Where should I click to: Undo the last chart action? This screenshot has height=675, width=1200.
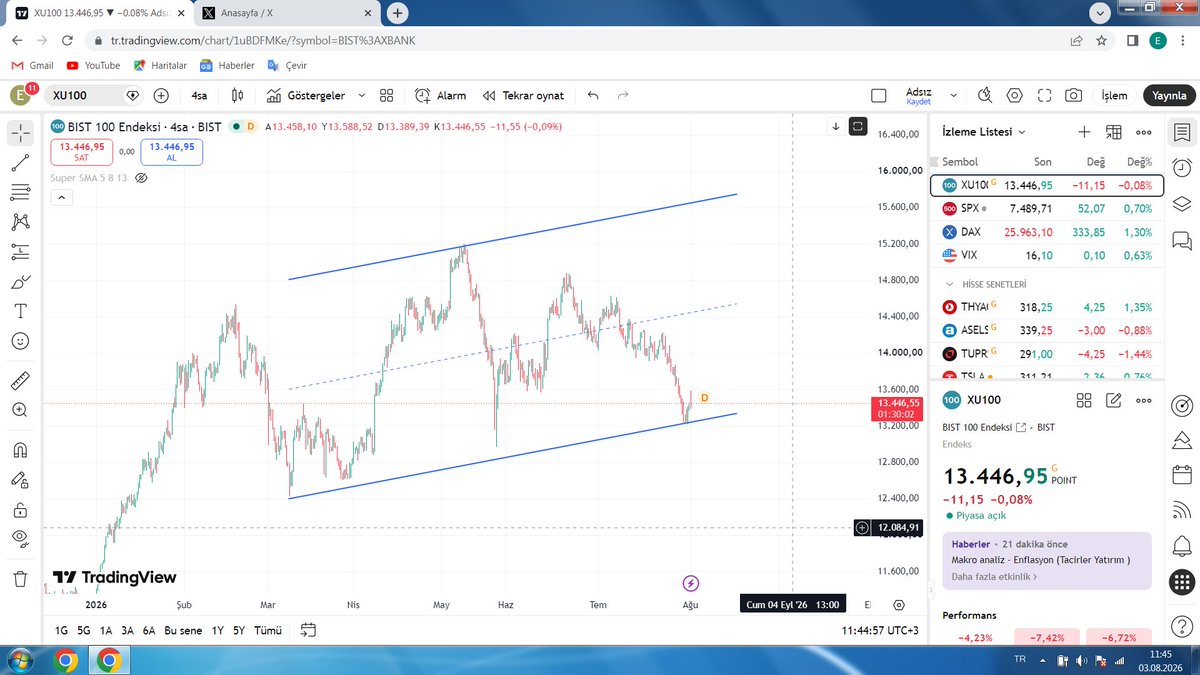click(593, 95)
